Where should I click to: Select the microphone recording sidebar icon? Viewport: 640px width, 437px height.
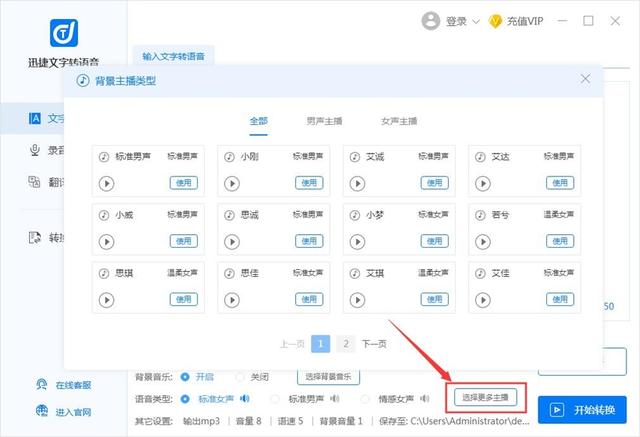[35, 150]
